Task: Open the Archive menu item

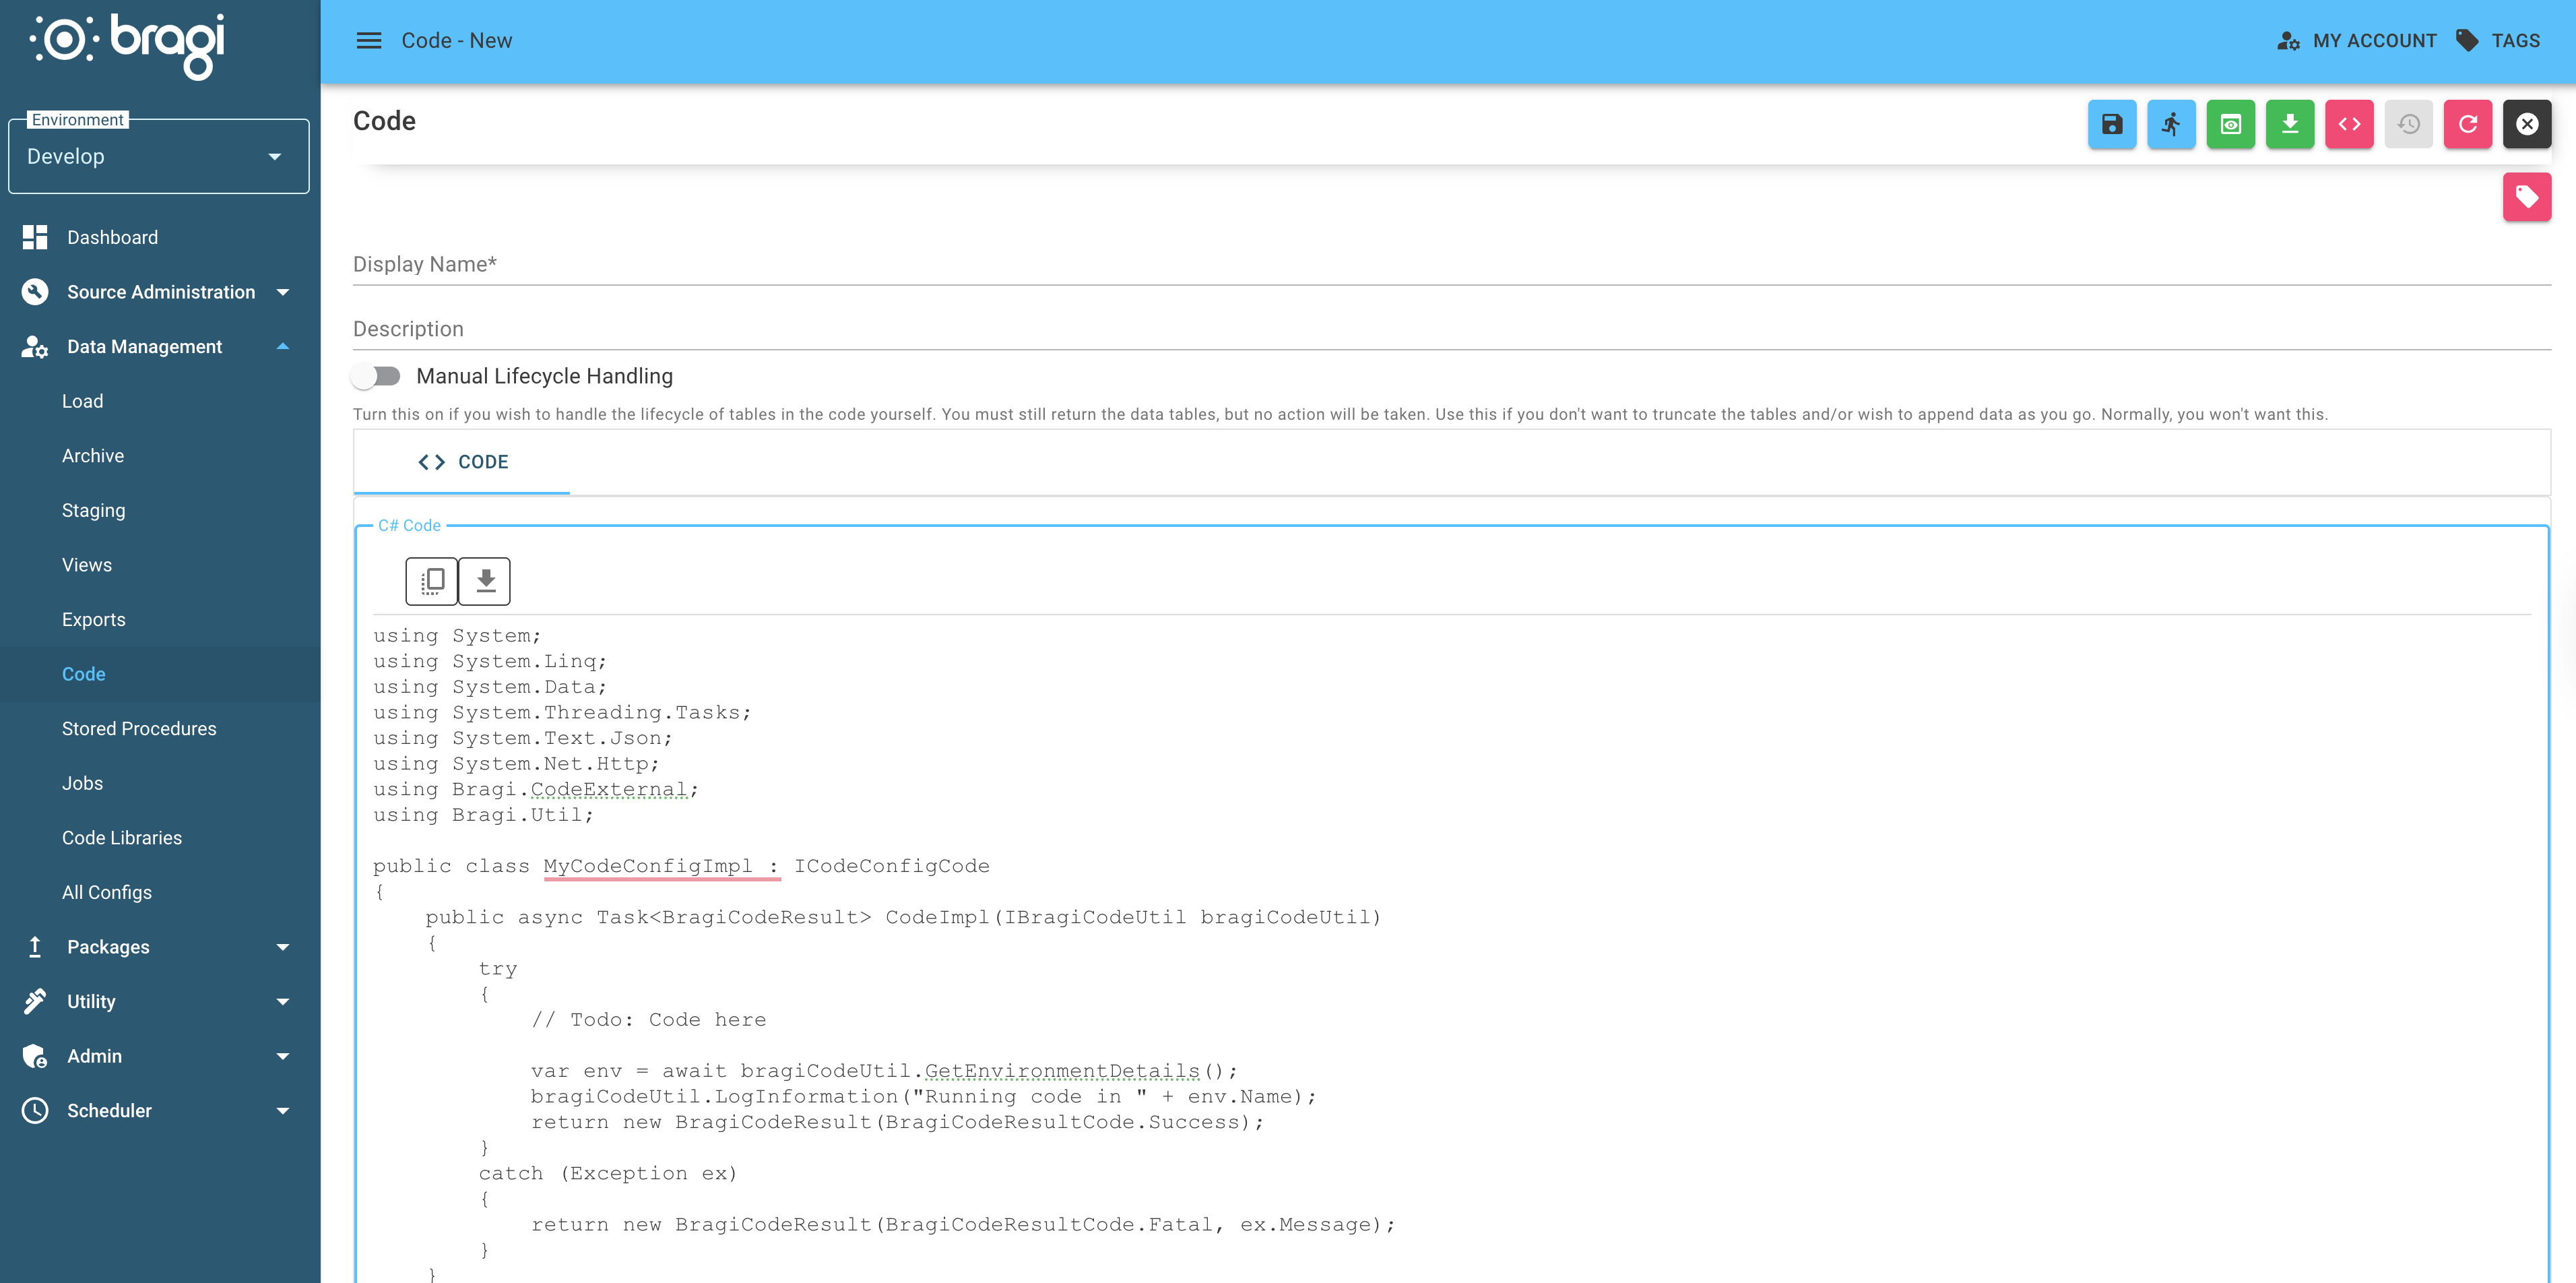Action: click(93, 456)
